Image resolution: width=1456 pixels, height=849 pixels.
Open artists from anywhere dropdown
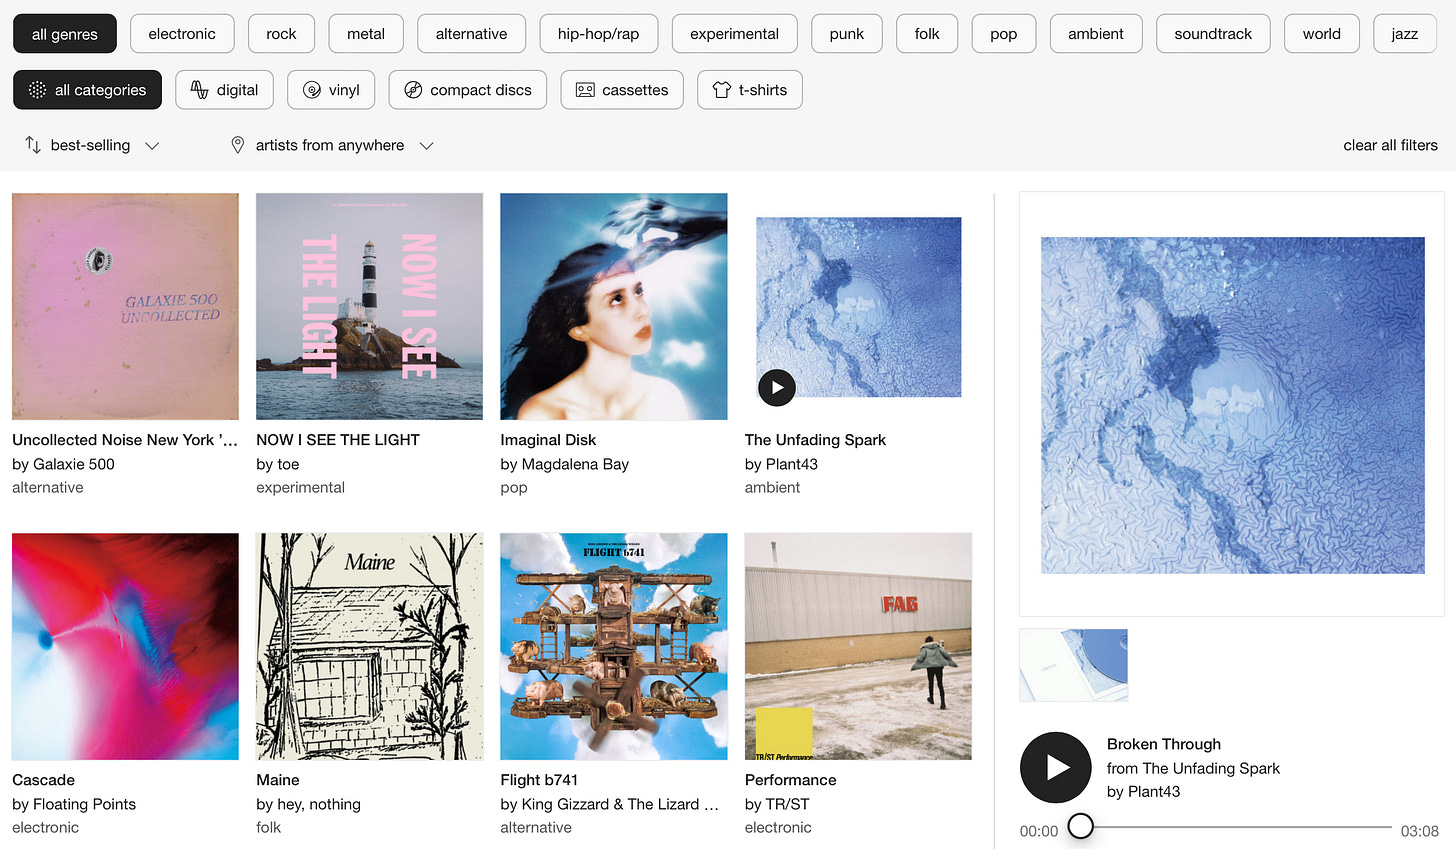point(332,145)
